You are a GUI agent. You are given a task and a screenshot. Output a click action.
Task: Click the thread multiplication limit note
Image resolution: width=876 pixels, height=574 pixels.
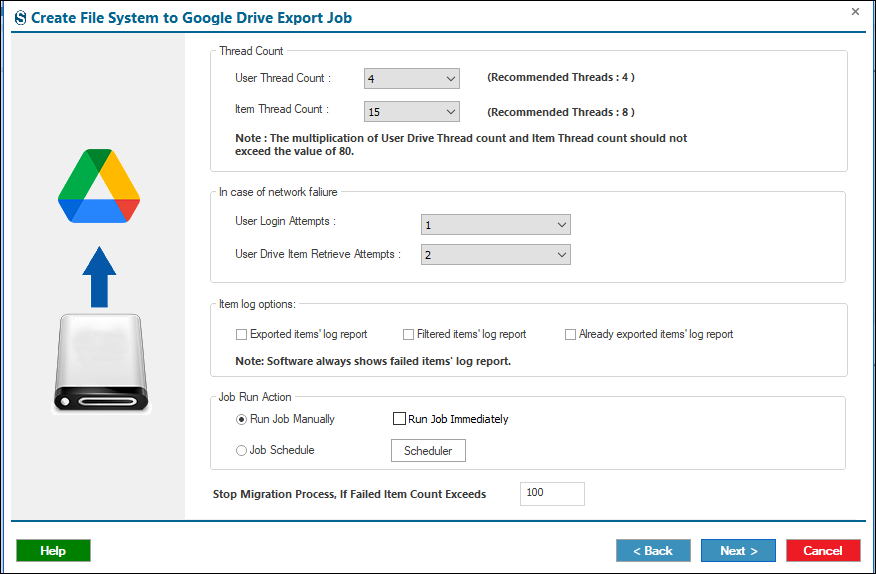461,144
